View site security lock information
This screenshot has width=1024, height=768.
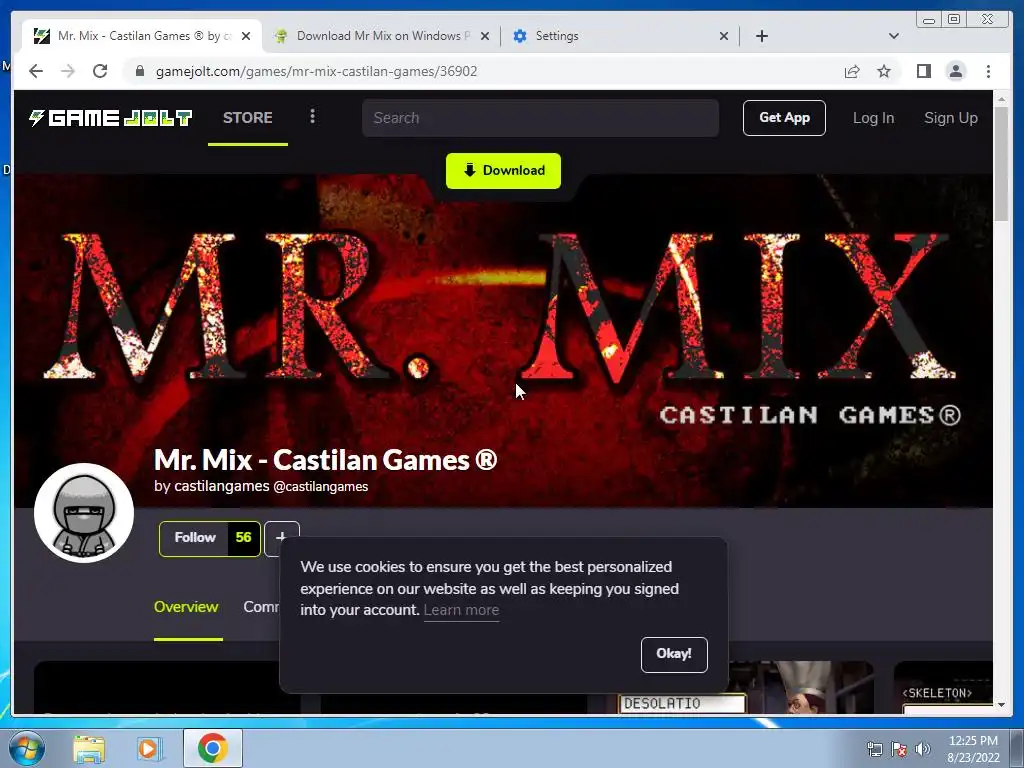click(x=139, y=71)
